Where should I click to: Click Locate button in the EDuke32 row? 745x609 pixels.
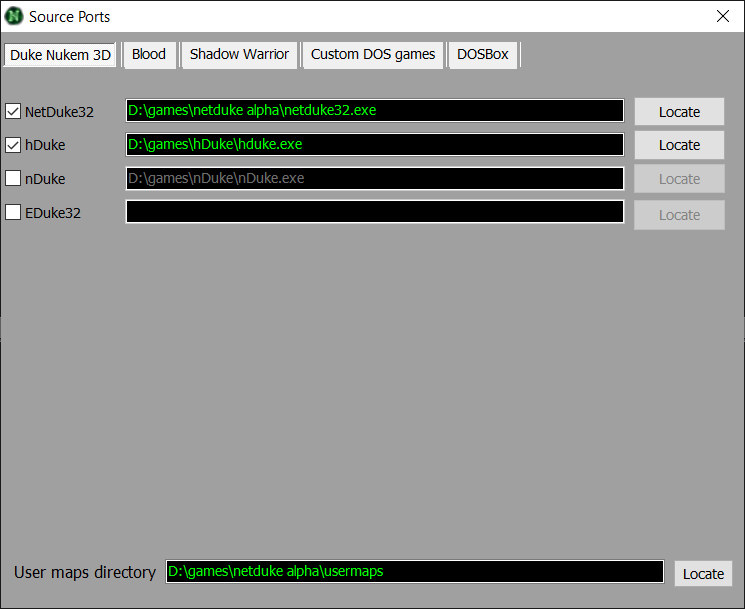[679, 215]
